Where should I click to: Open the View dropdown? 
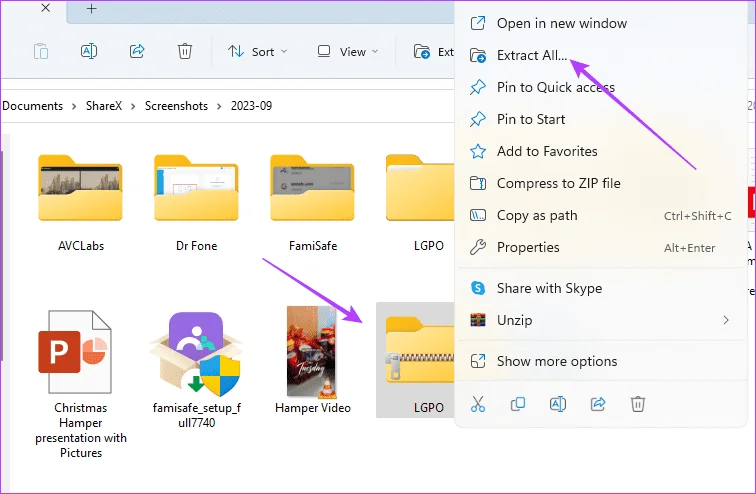[x=348, y=52]
